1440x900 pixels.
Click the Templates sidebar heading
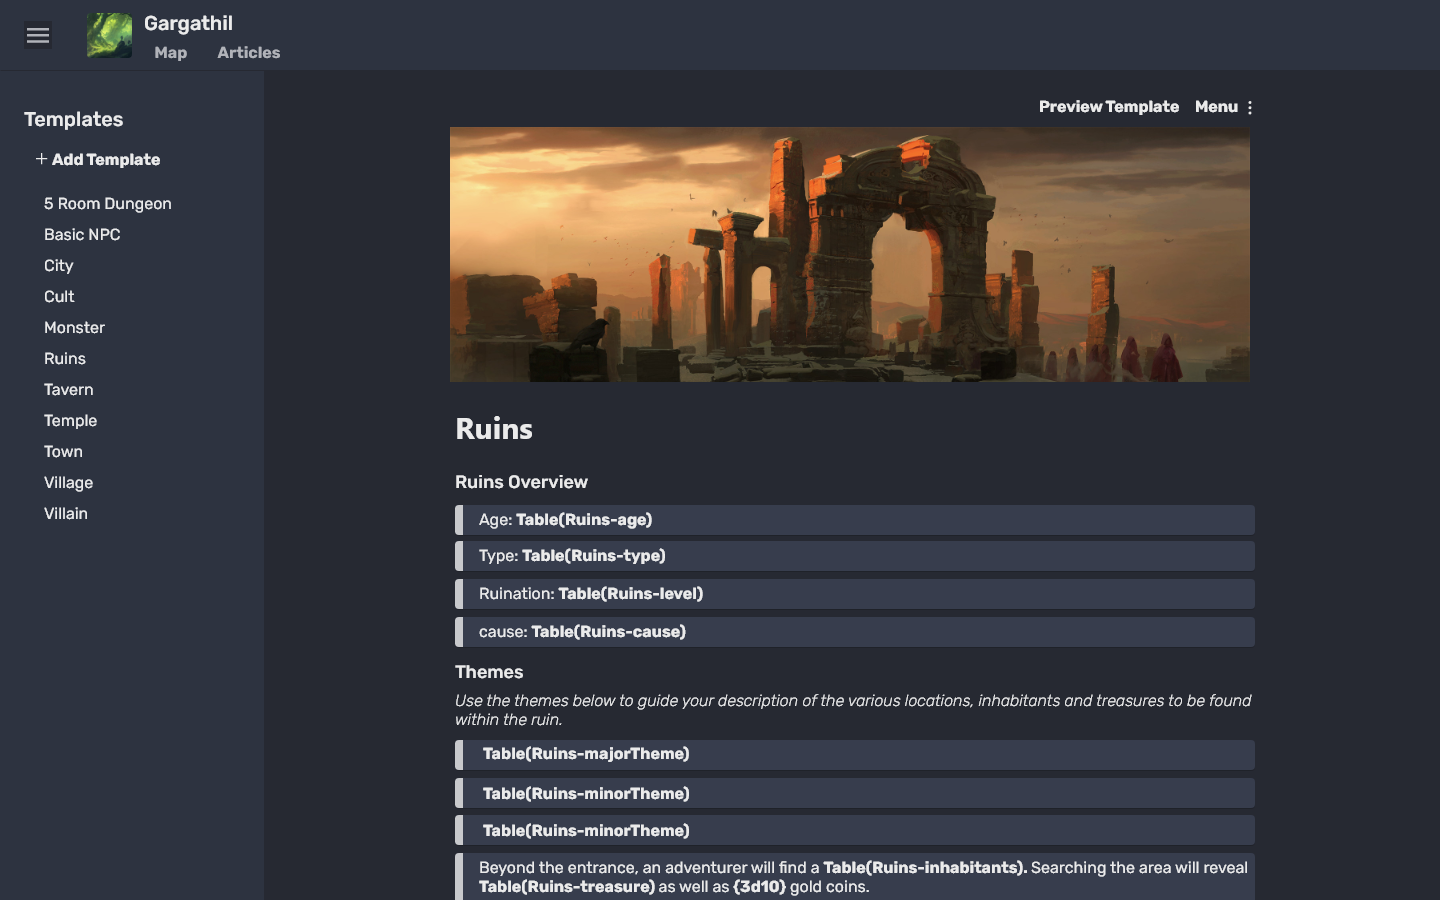tap(74, 119)
